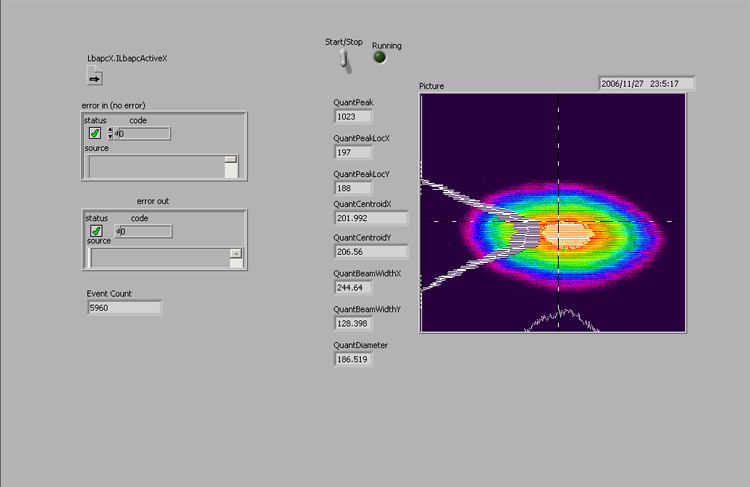Viewport: 750px width, 487px height.
Task: Click inside the error in source textbox
Action: [x=155, y=166]
